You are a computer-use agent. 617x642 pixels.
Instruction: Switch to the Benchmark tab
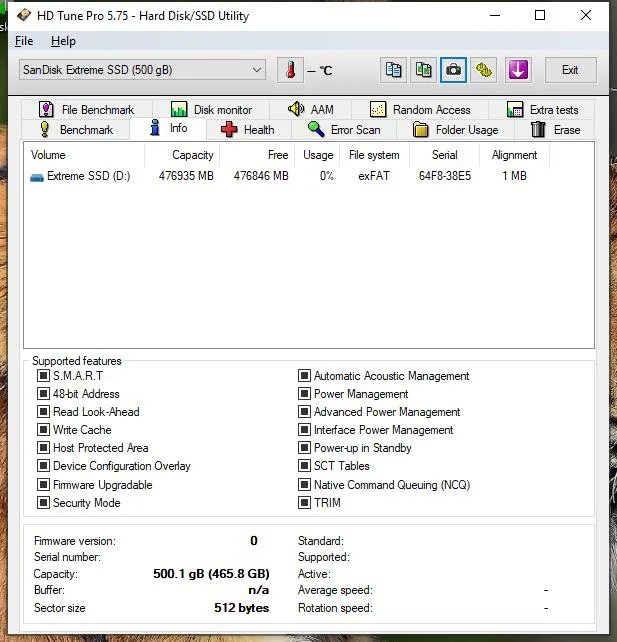pyautogui.click(x=76, y=130)
